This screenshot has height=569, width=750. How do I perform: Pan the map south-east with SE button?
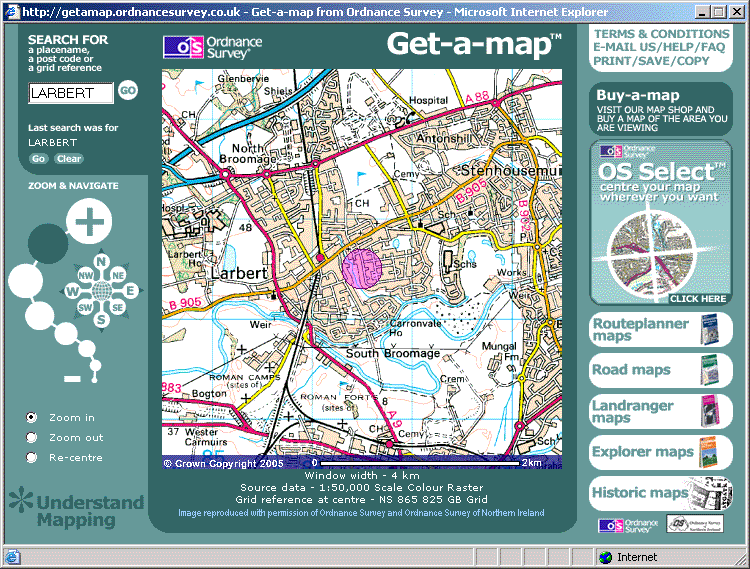point(118,307)
